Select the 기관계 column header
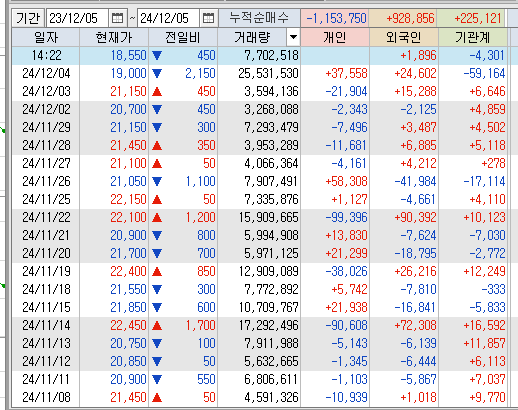Viewport: 518px width, 410px height. [x=473, y=37]
